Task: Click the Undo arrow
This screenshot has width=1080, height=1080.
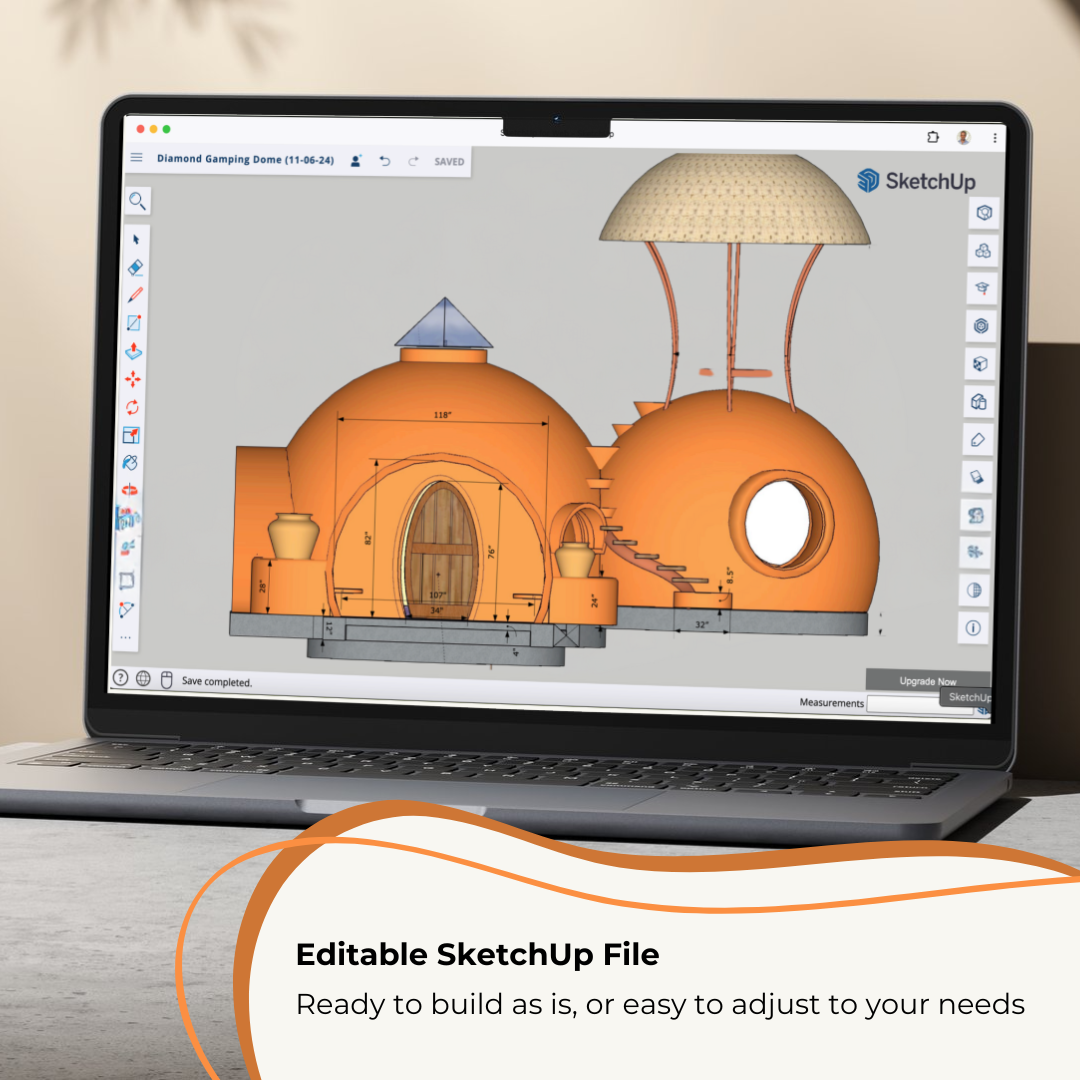Action: 385,161
